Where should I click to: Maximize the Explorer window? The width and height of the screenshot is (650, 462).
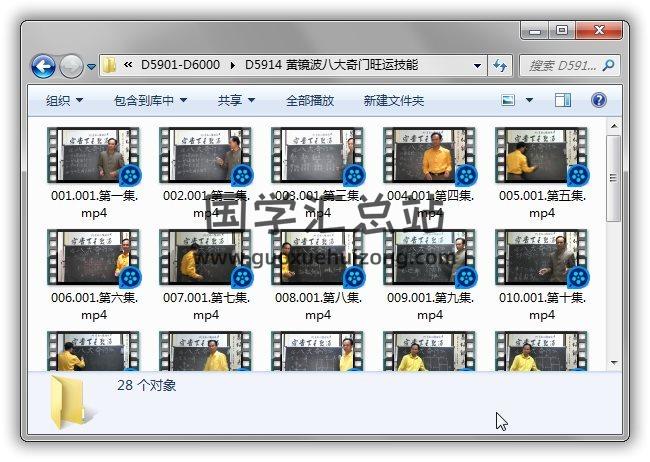pos(562,31)
